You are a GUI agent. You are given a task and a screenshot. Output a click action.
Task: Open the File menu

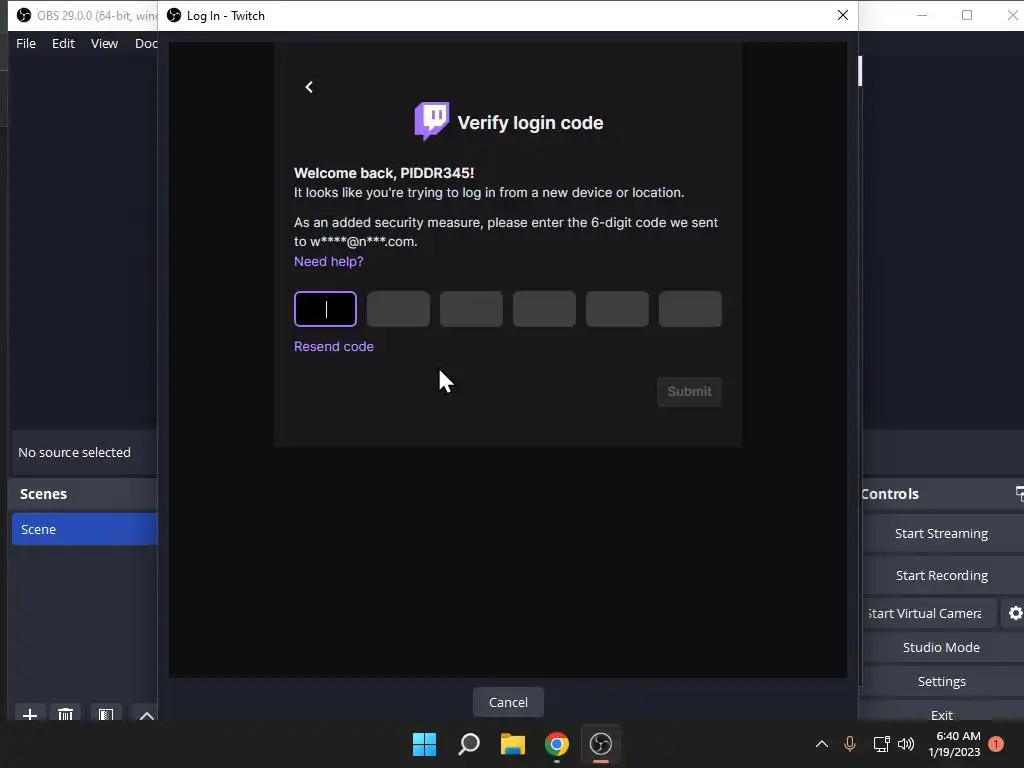coord(26,43)
